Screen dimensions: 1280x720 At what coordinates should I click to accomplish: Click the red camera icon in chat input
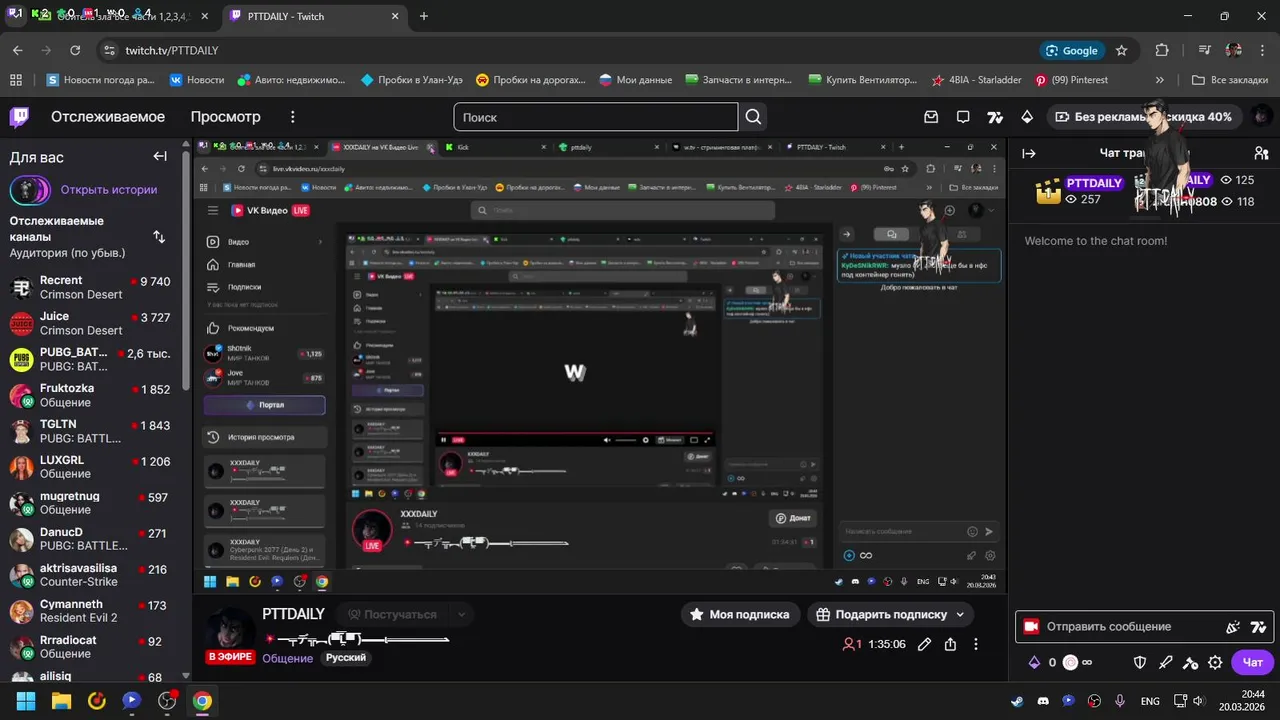1031,626
